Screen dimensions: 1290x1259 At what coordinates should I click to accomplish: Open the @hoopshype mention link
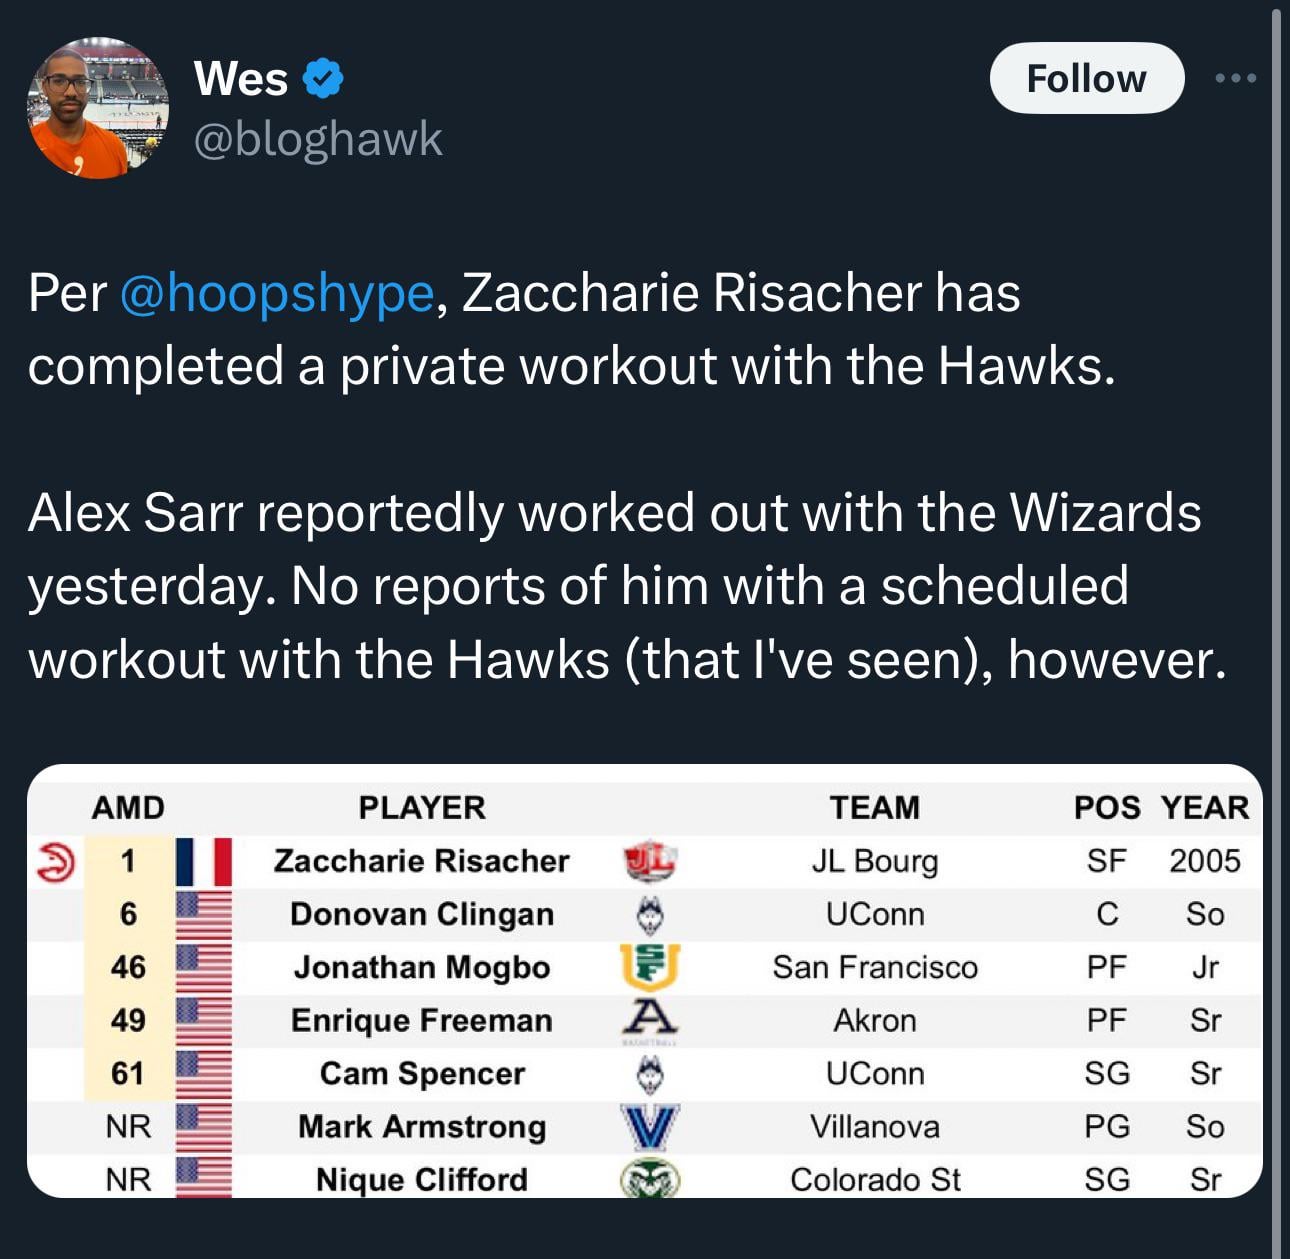point(277,293)
